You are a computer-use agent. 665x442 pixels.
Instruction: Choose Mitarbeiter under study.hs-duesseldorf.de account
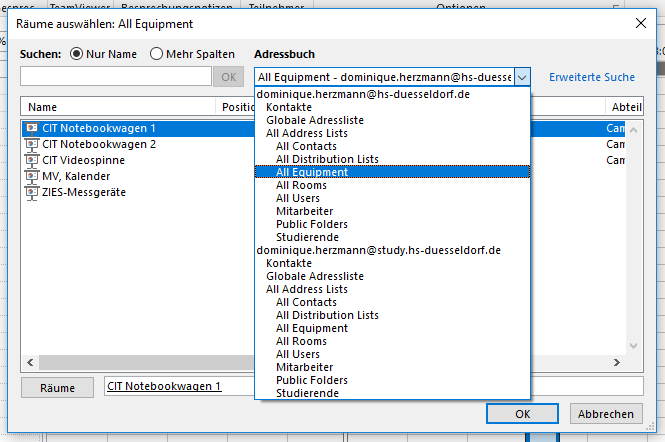305,367
